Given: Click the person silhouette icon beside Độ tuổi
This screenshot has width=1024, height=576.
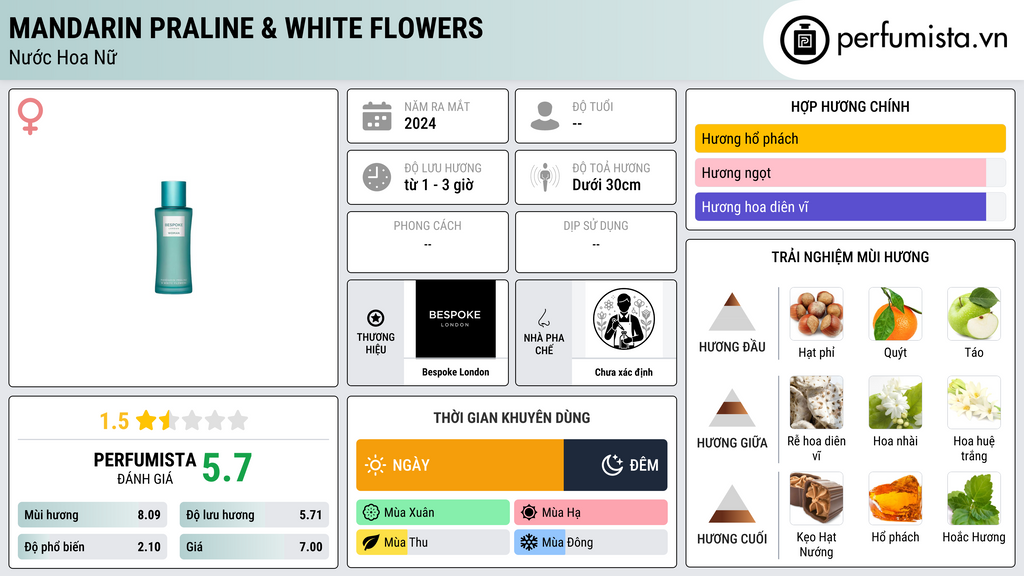Looking at the screenshot, I should pos(545,116).
